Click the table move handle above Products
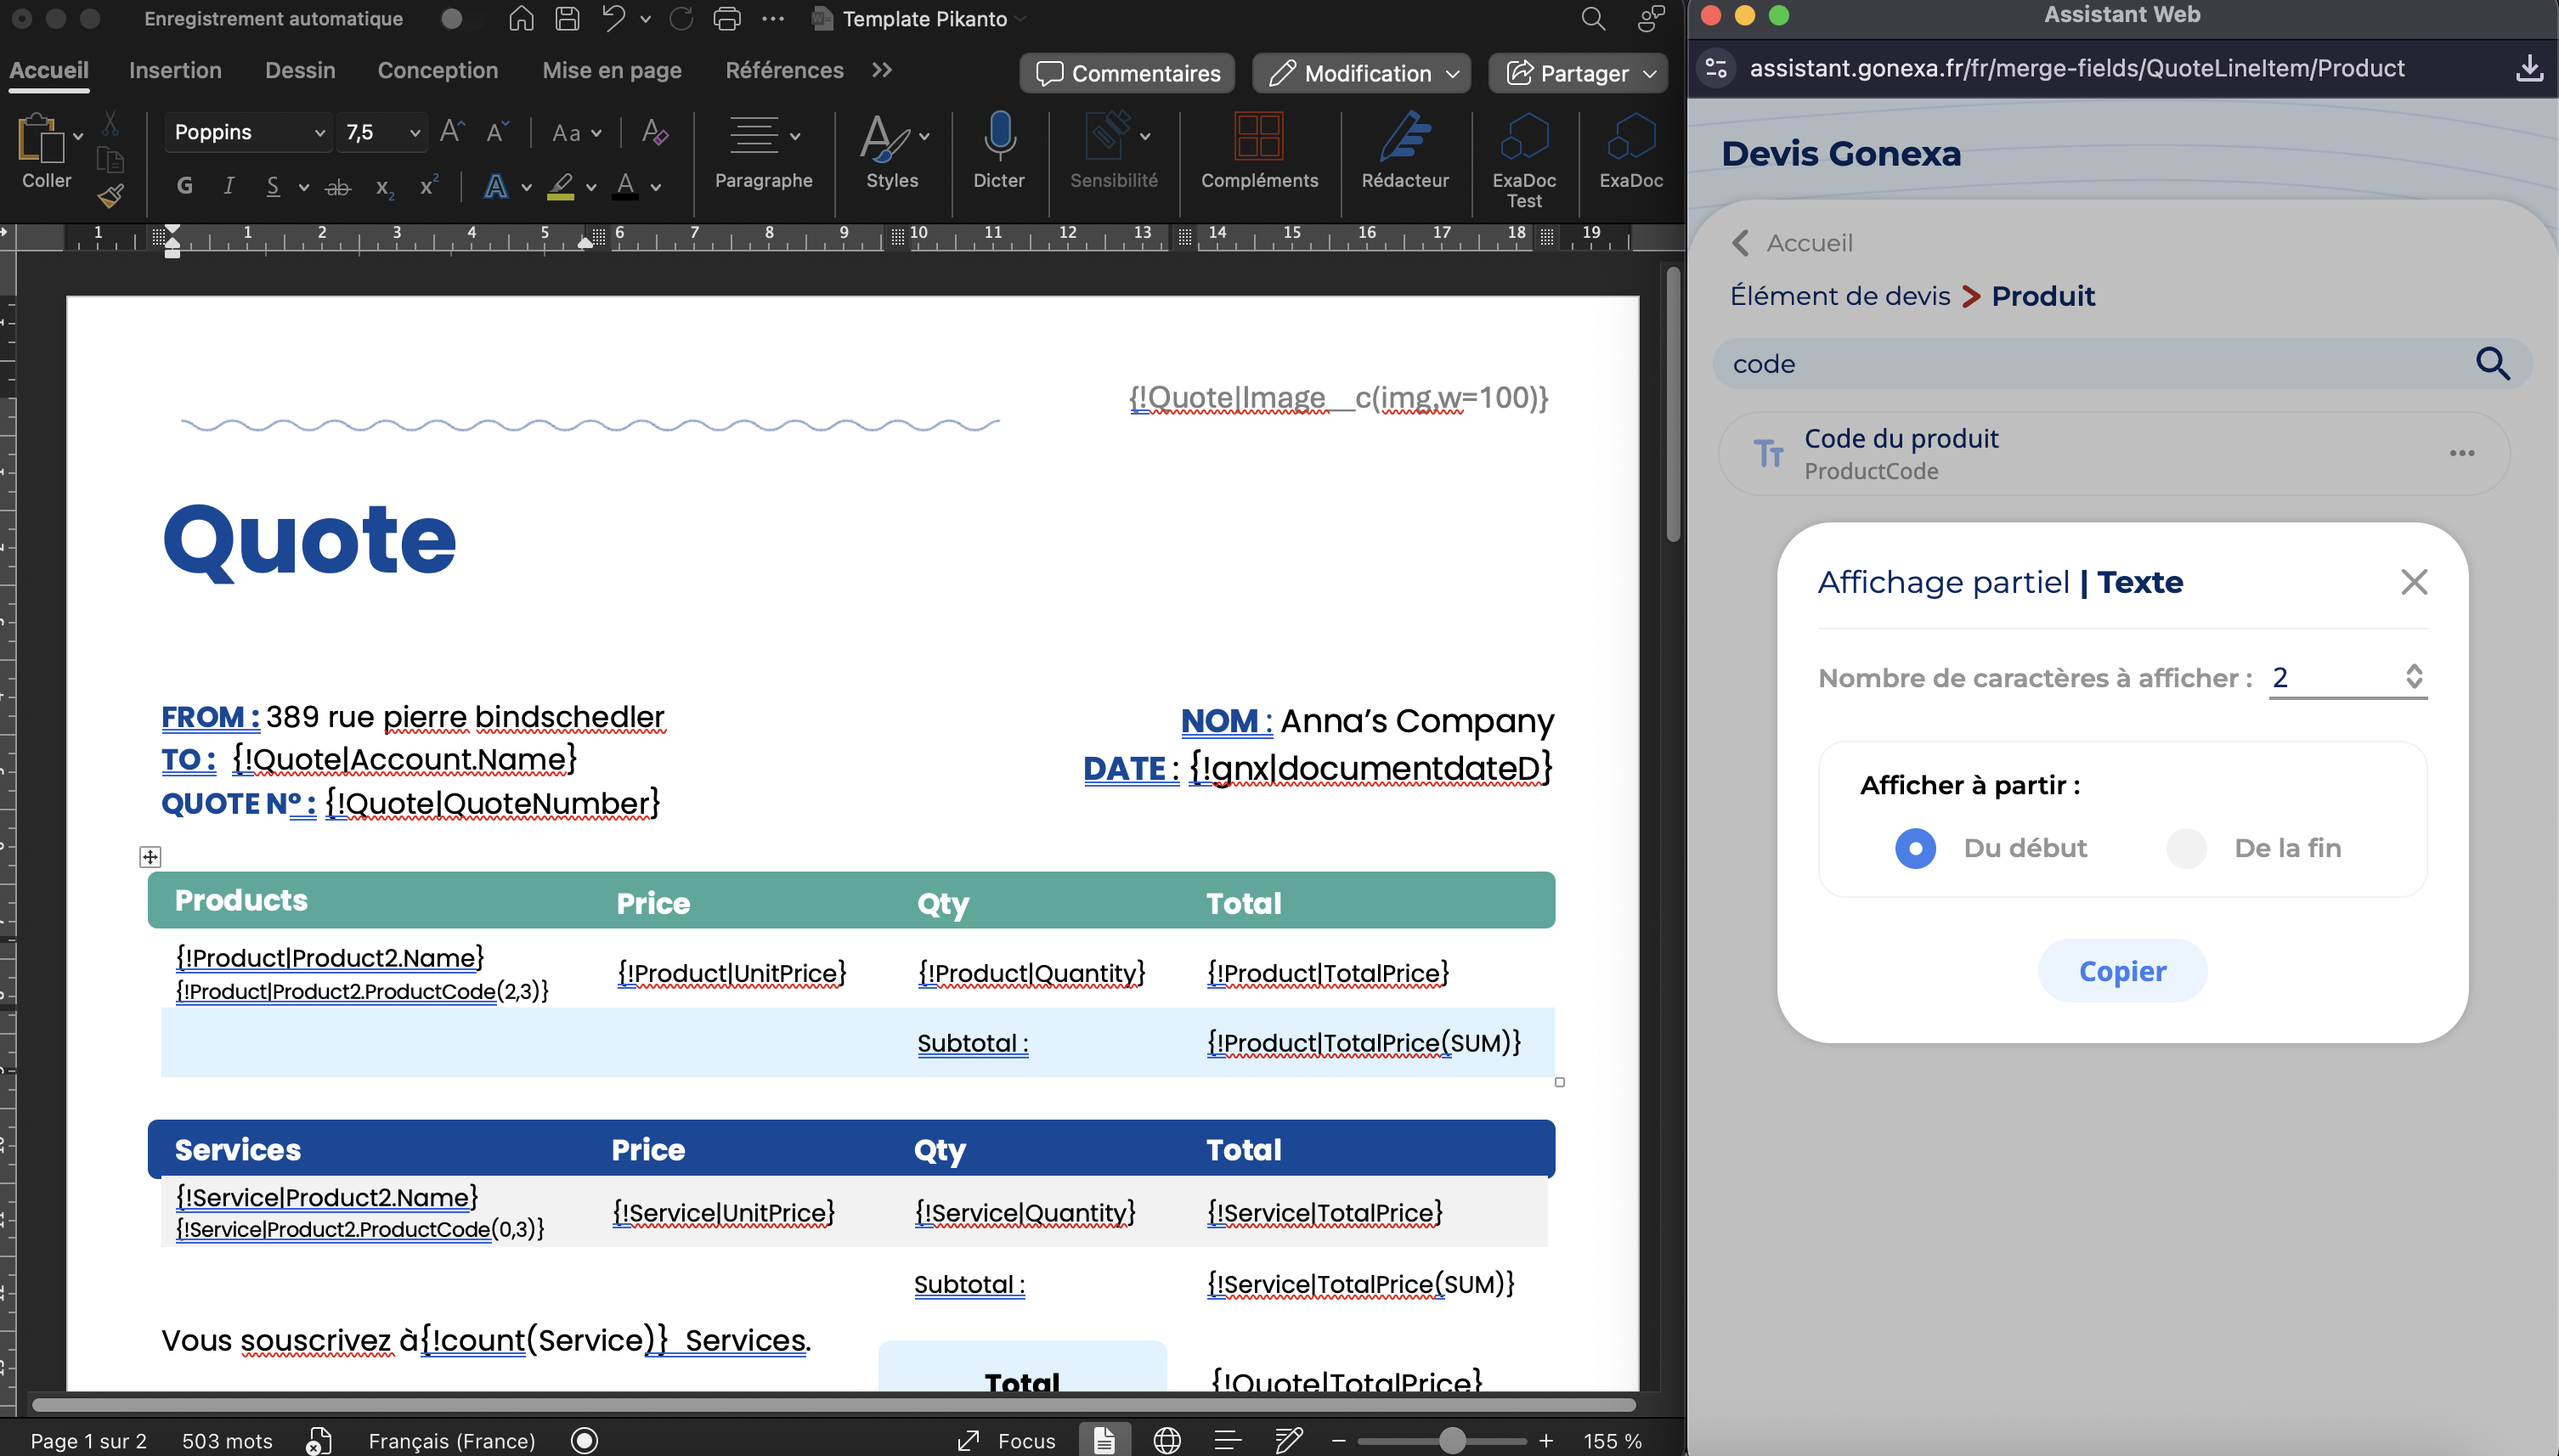The width and height of the screenshot is (2559, 1456). click(x=150, y=856)
